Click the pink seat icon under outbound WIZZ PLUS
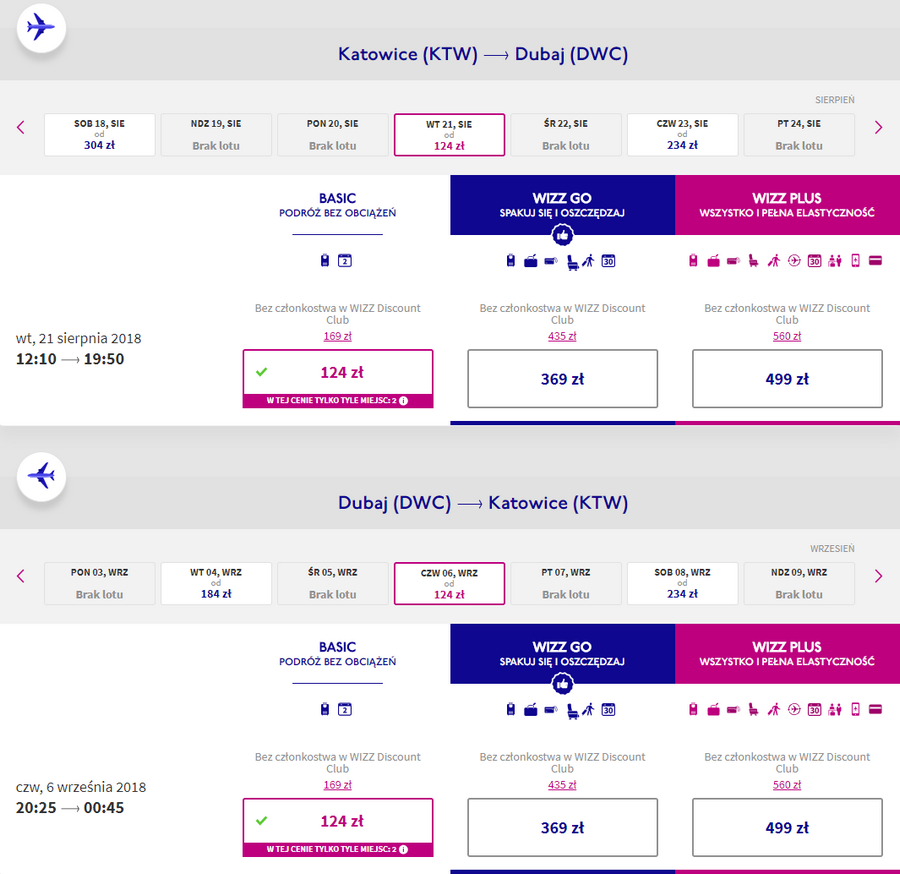900x874 pixels. pos(753,261)
